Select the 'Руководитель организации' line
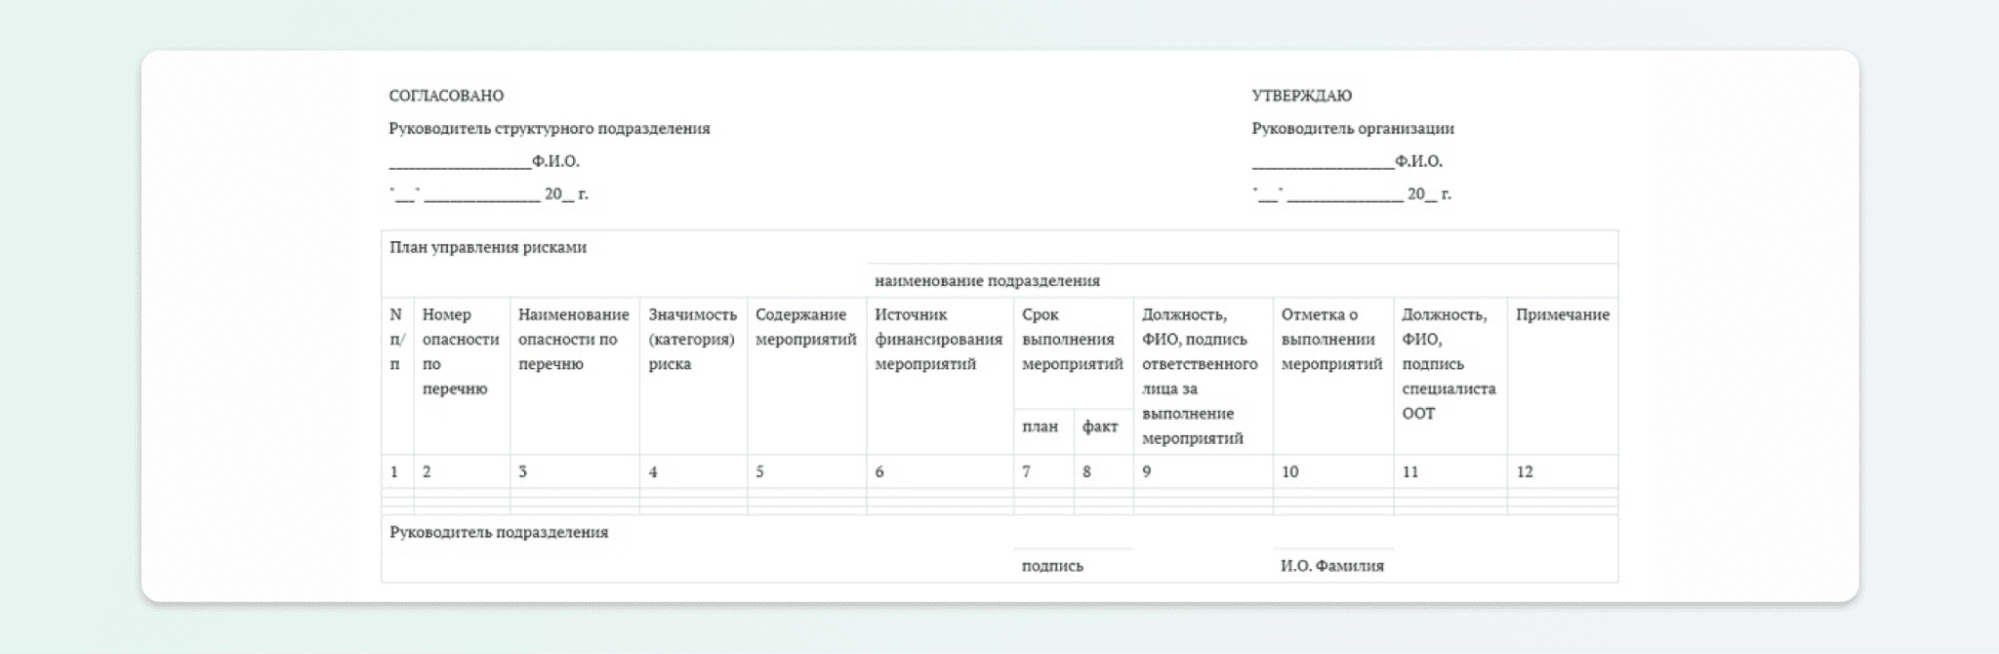This screenshot has height=654, width=1999. [1352, 129]
